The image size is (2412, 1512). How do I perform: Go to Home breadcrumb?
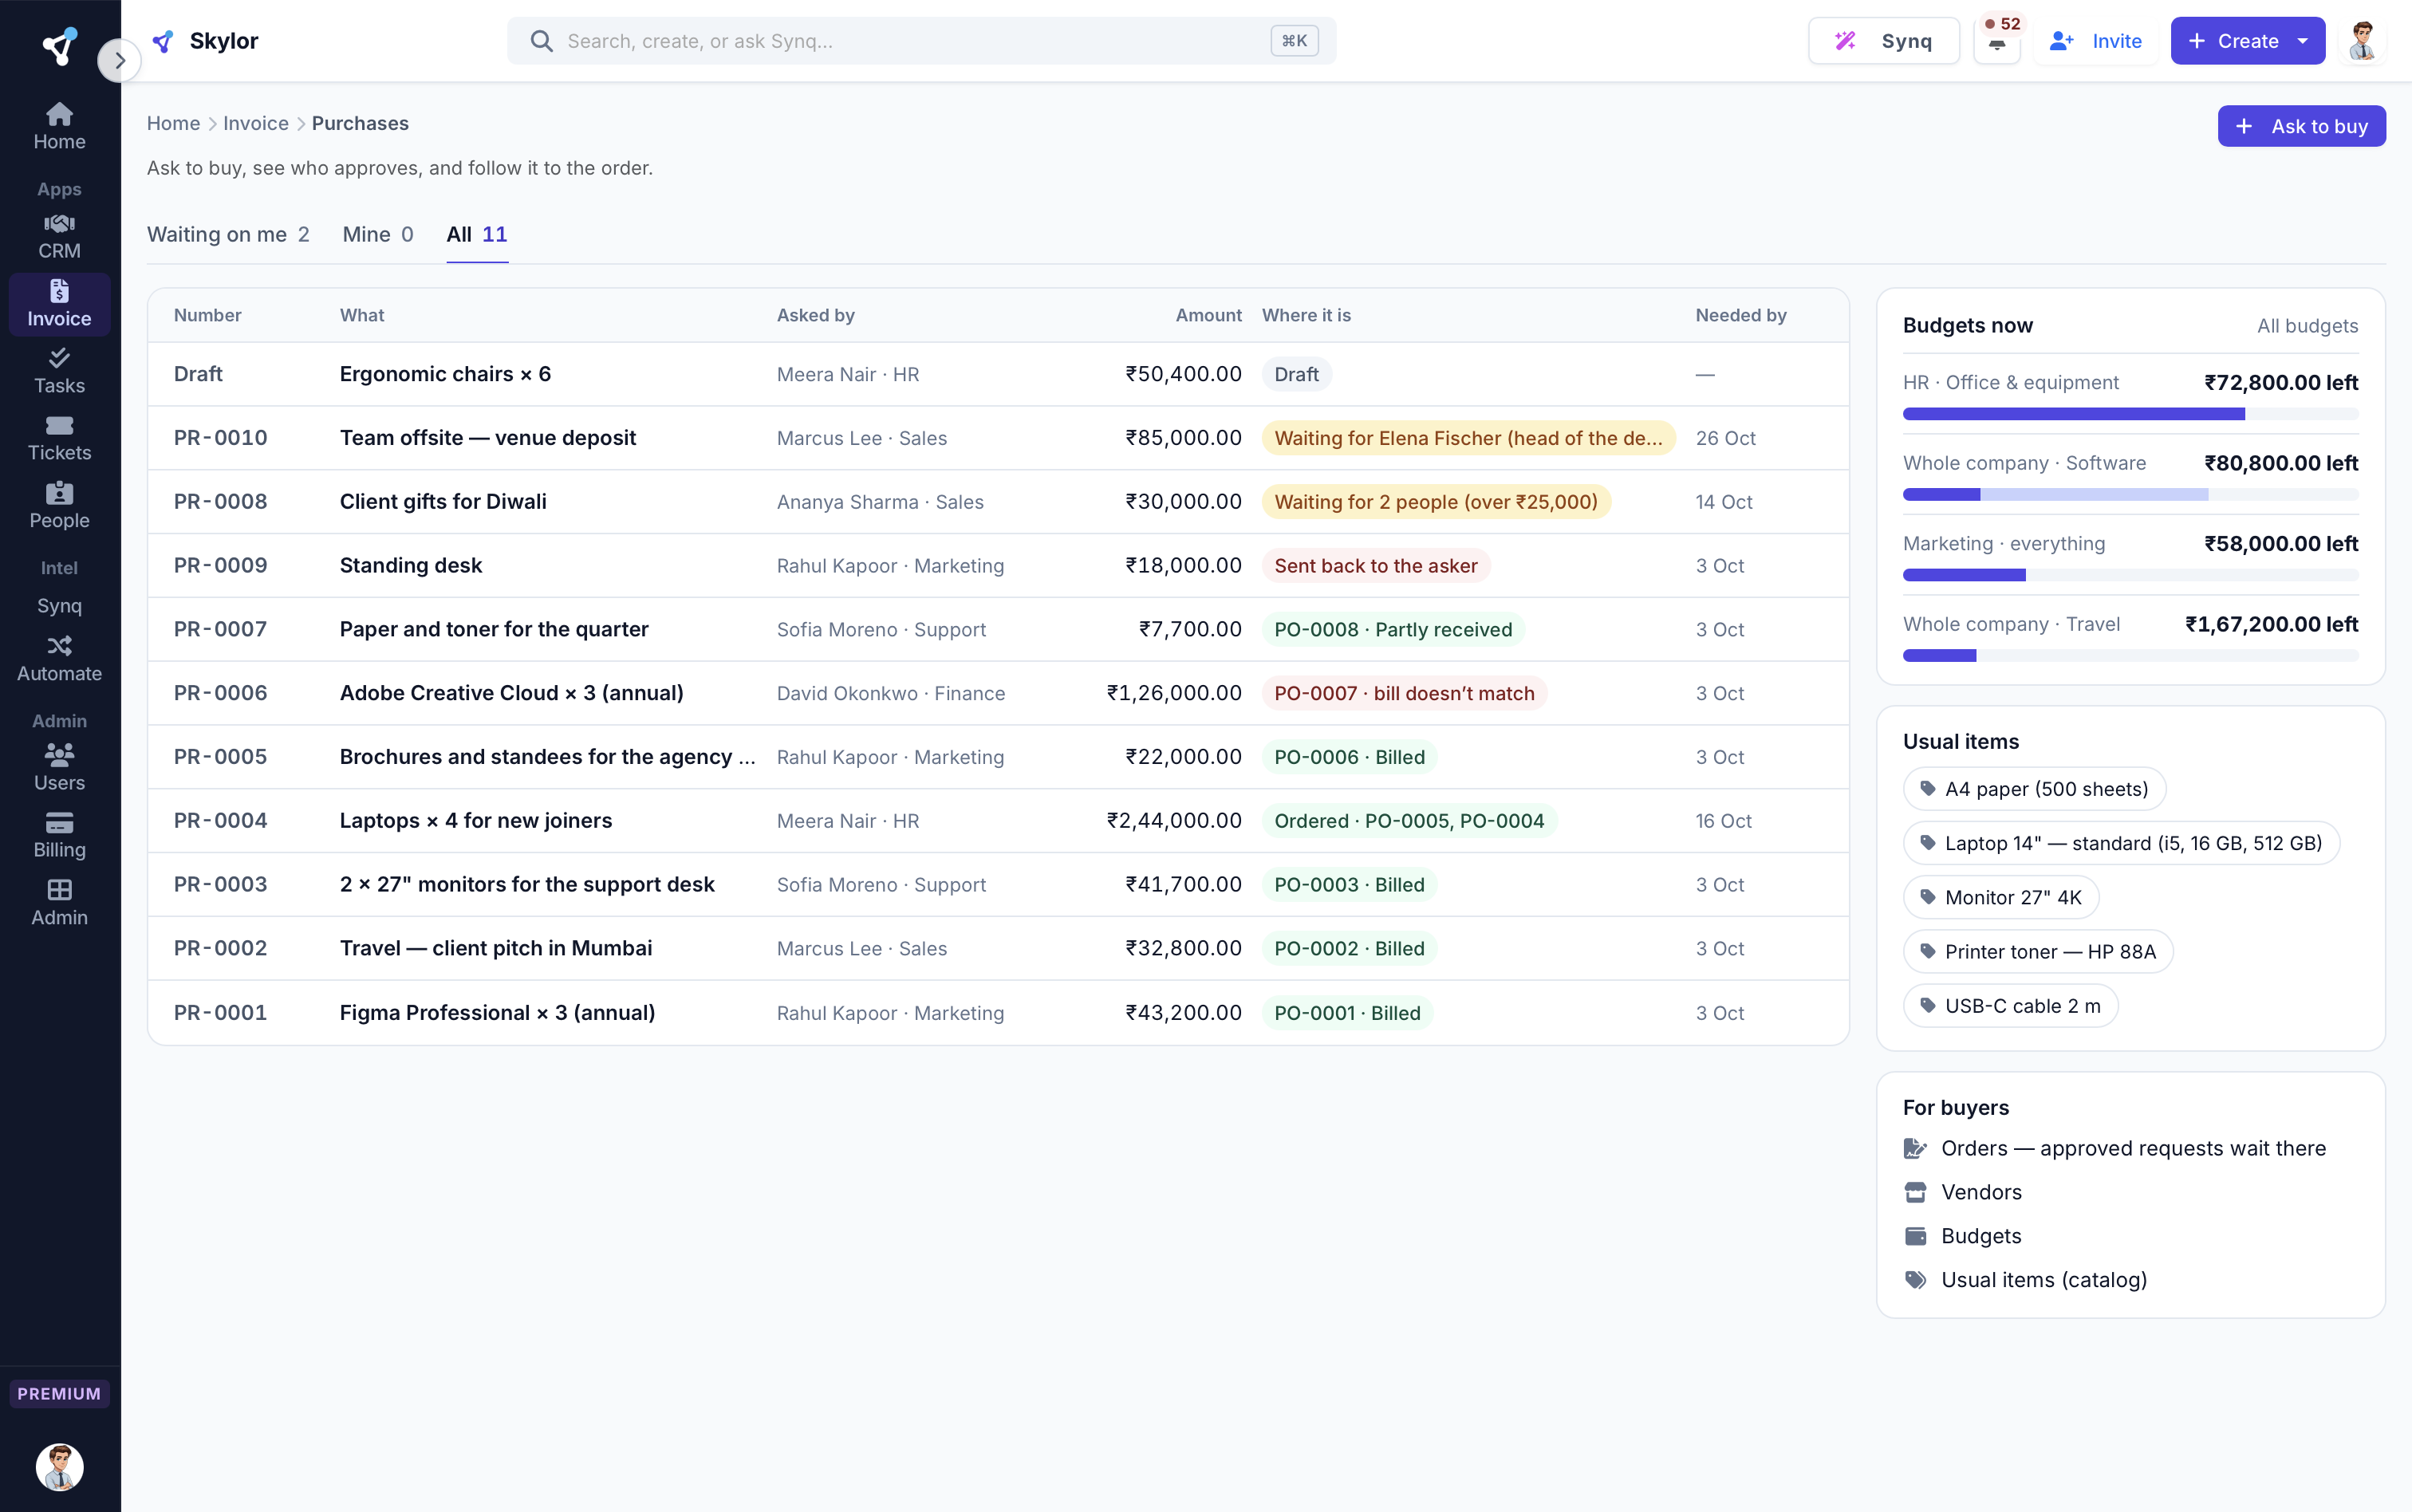click(173, 123)
